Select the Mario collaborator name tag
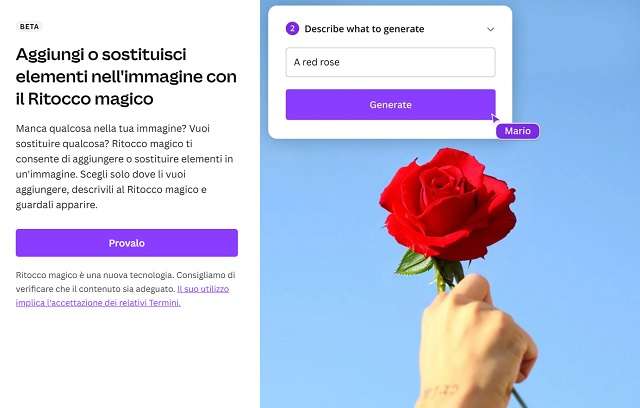This screenshot has height=408, width=640. coord(518,131)
